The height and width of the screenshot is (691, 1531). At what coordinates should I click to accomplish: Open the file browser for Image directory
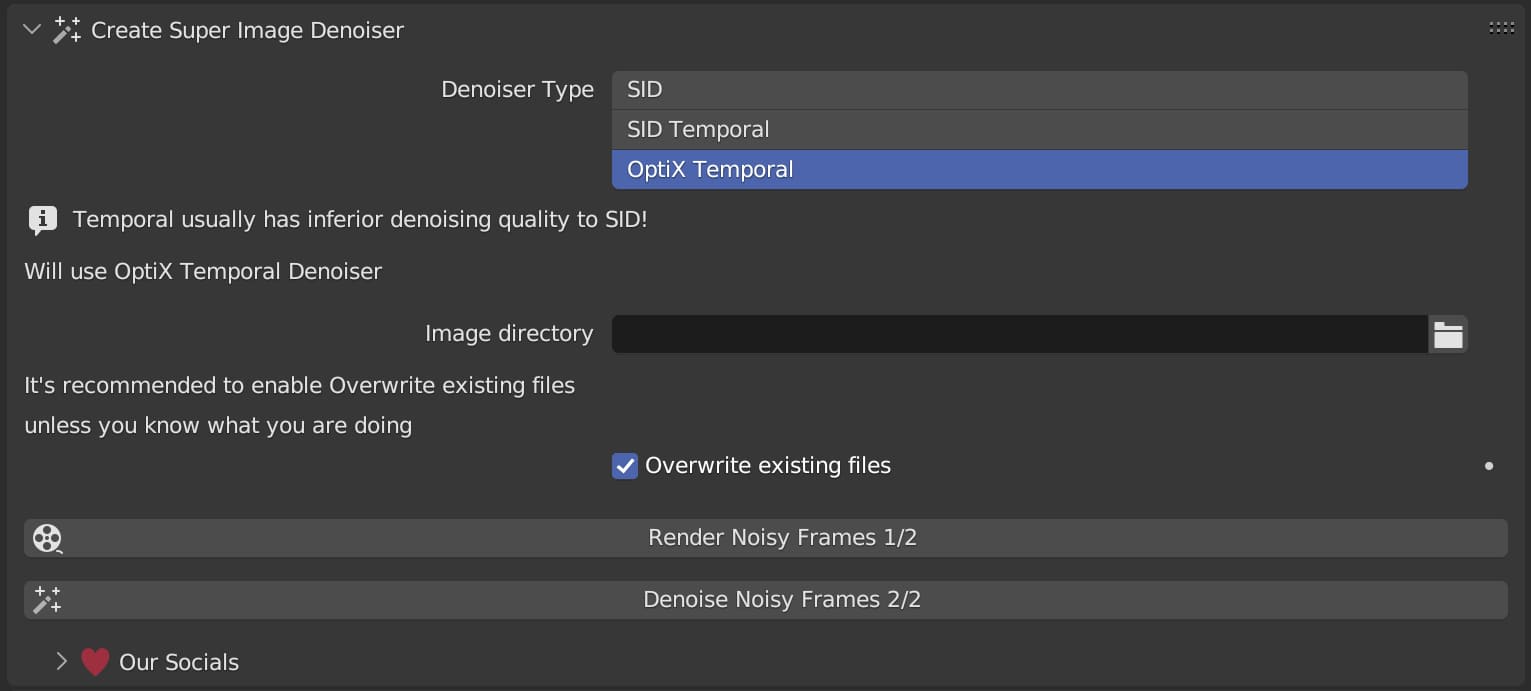click(1447, 333)
